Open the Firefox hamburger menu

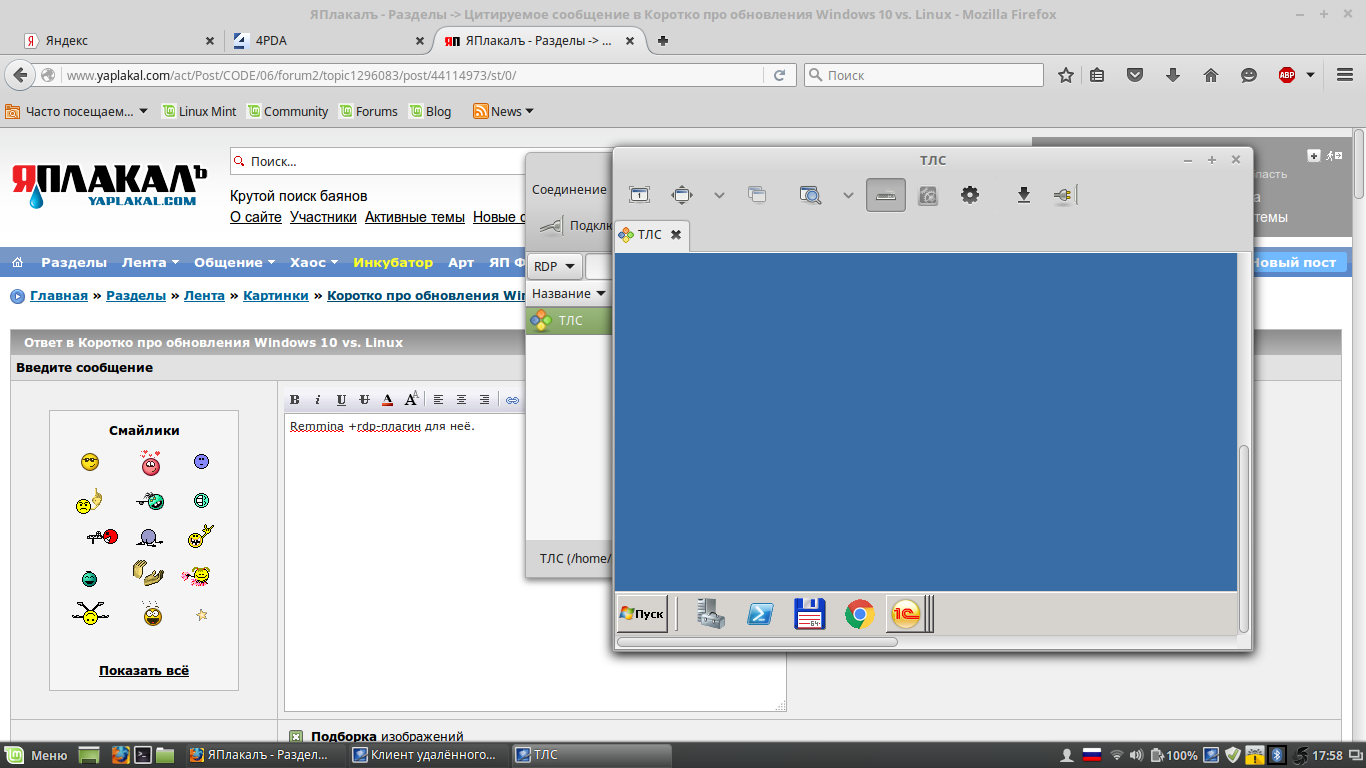tap(1345, 75)
